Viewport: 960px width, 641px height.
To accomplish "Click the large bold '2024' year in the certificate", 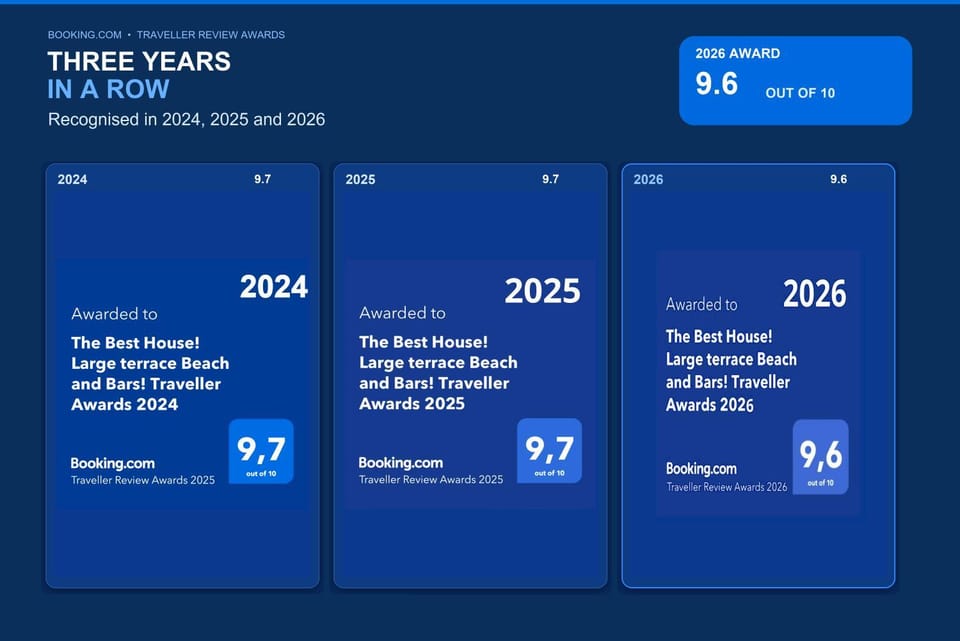I will [274, 287].
